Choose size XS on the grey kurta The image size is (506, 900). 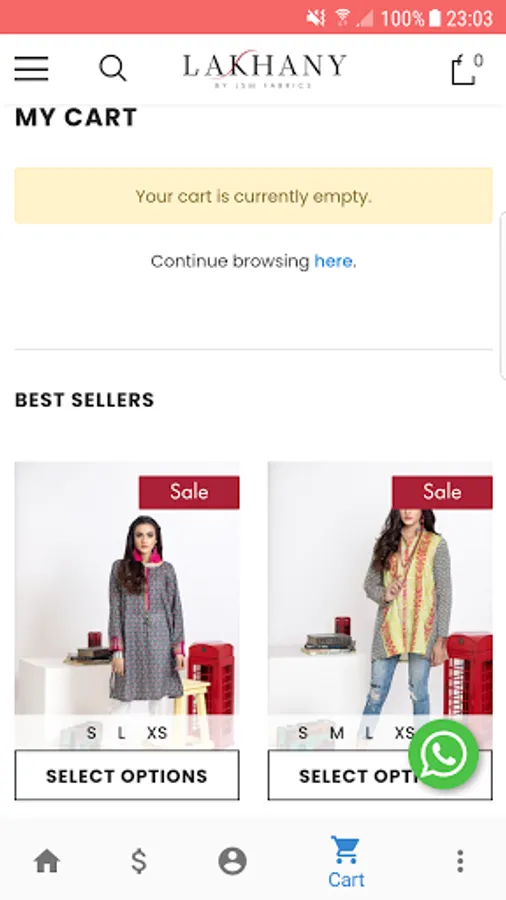(157, 733)
